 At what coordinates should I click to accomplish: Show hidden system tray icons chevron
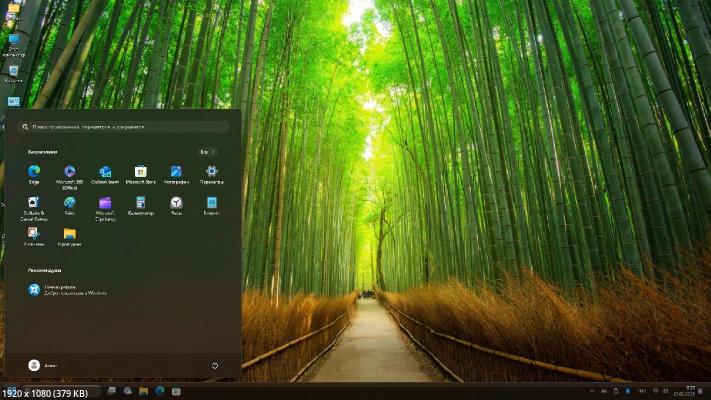[592, 390]
